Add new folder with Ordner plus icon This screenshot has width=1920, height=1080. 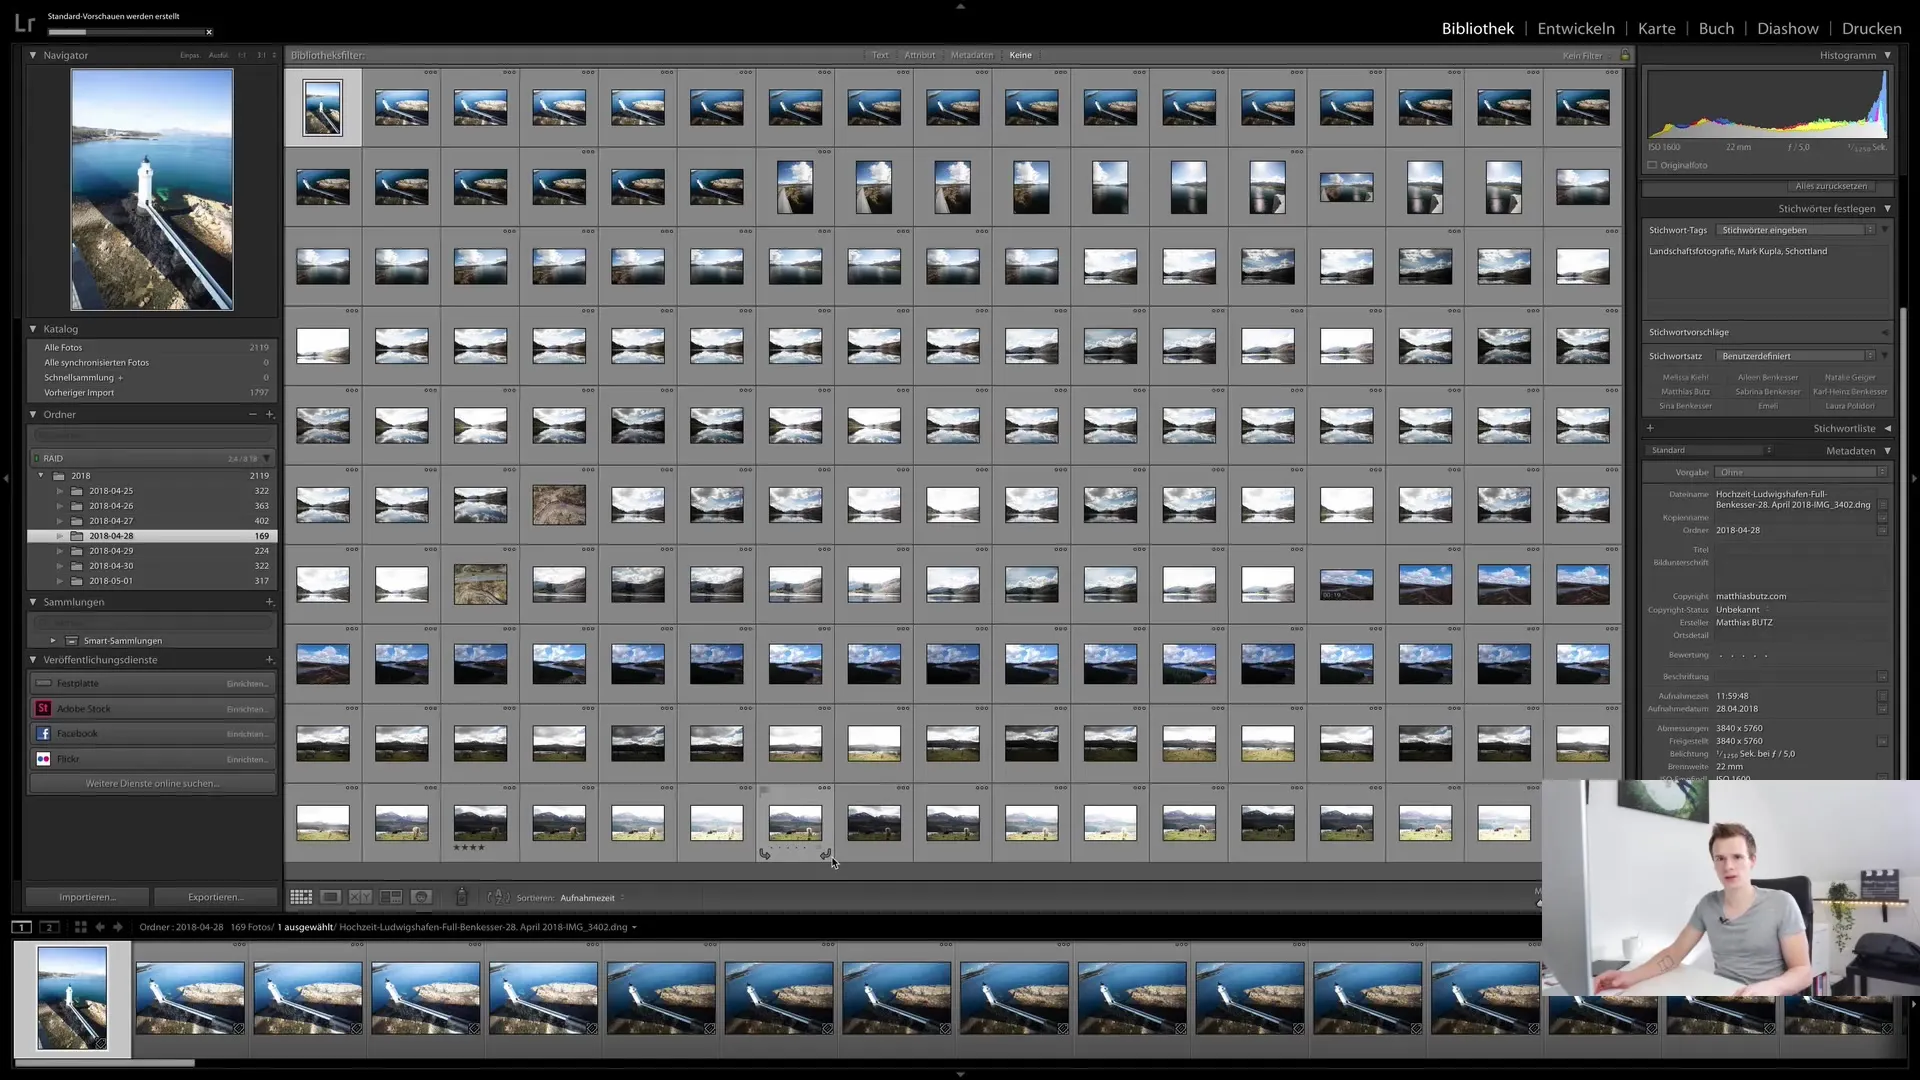269,414
